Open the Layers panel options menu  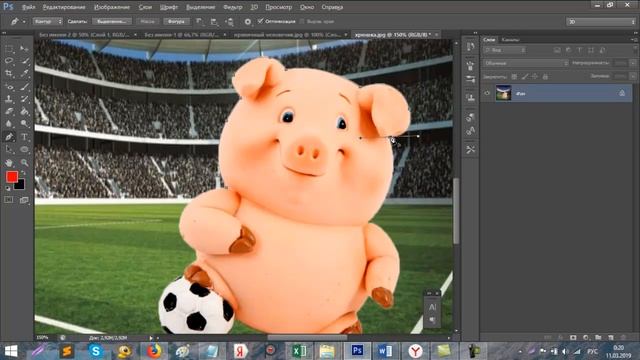(634, 40)
